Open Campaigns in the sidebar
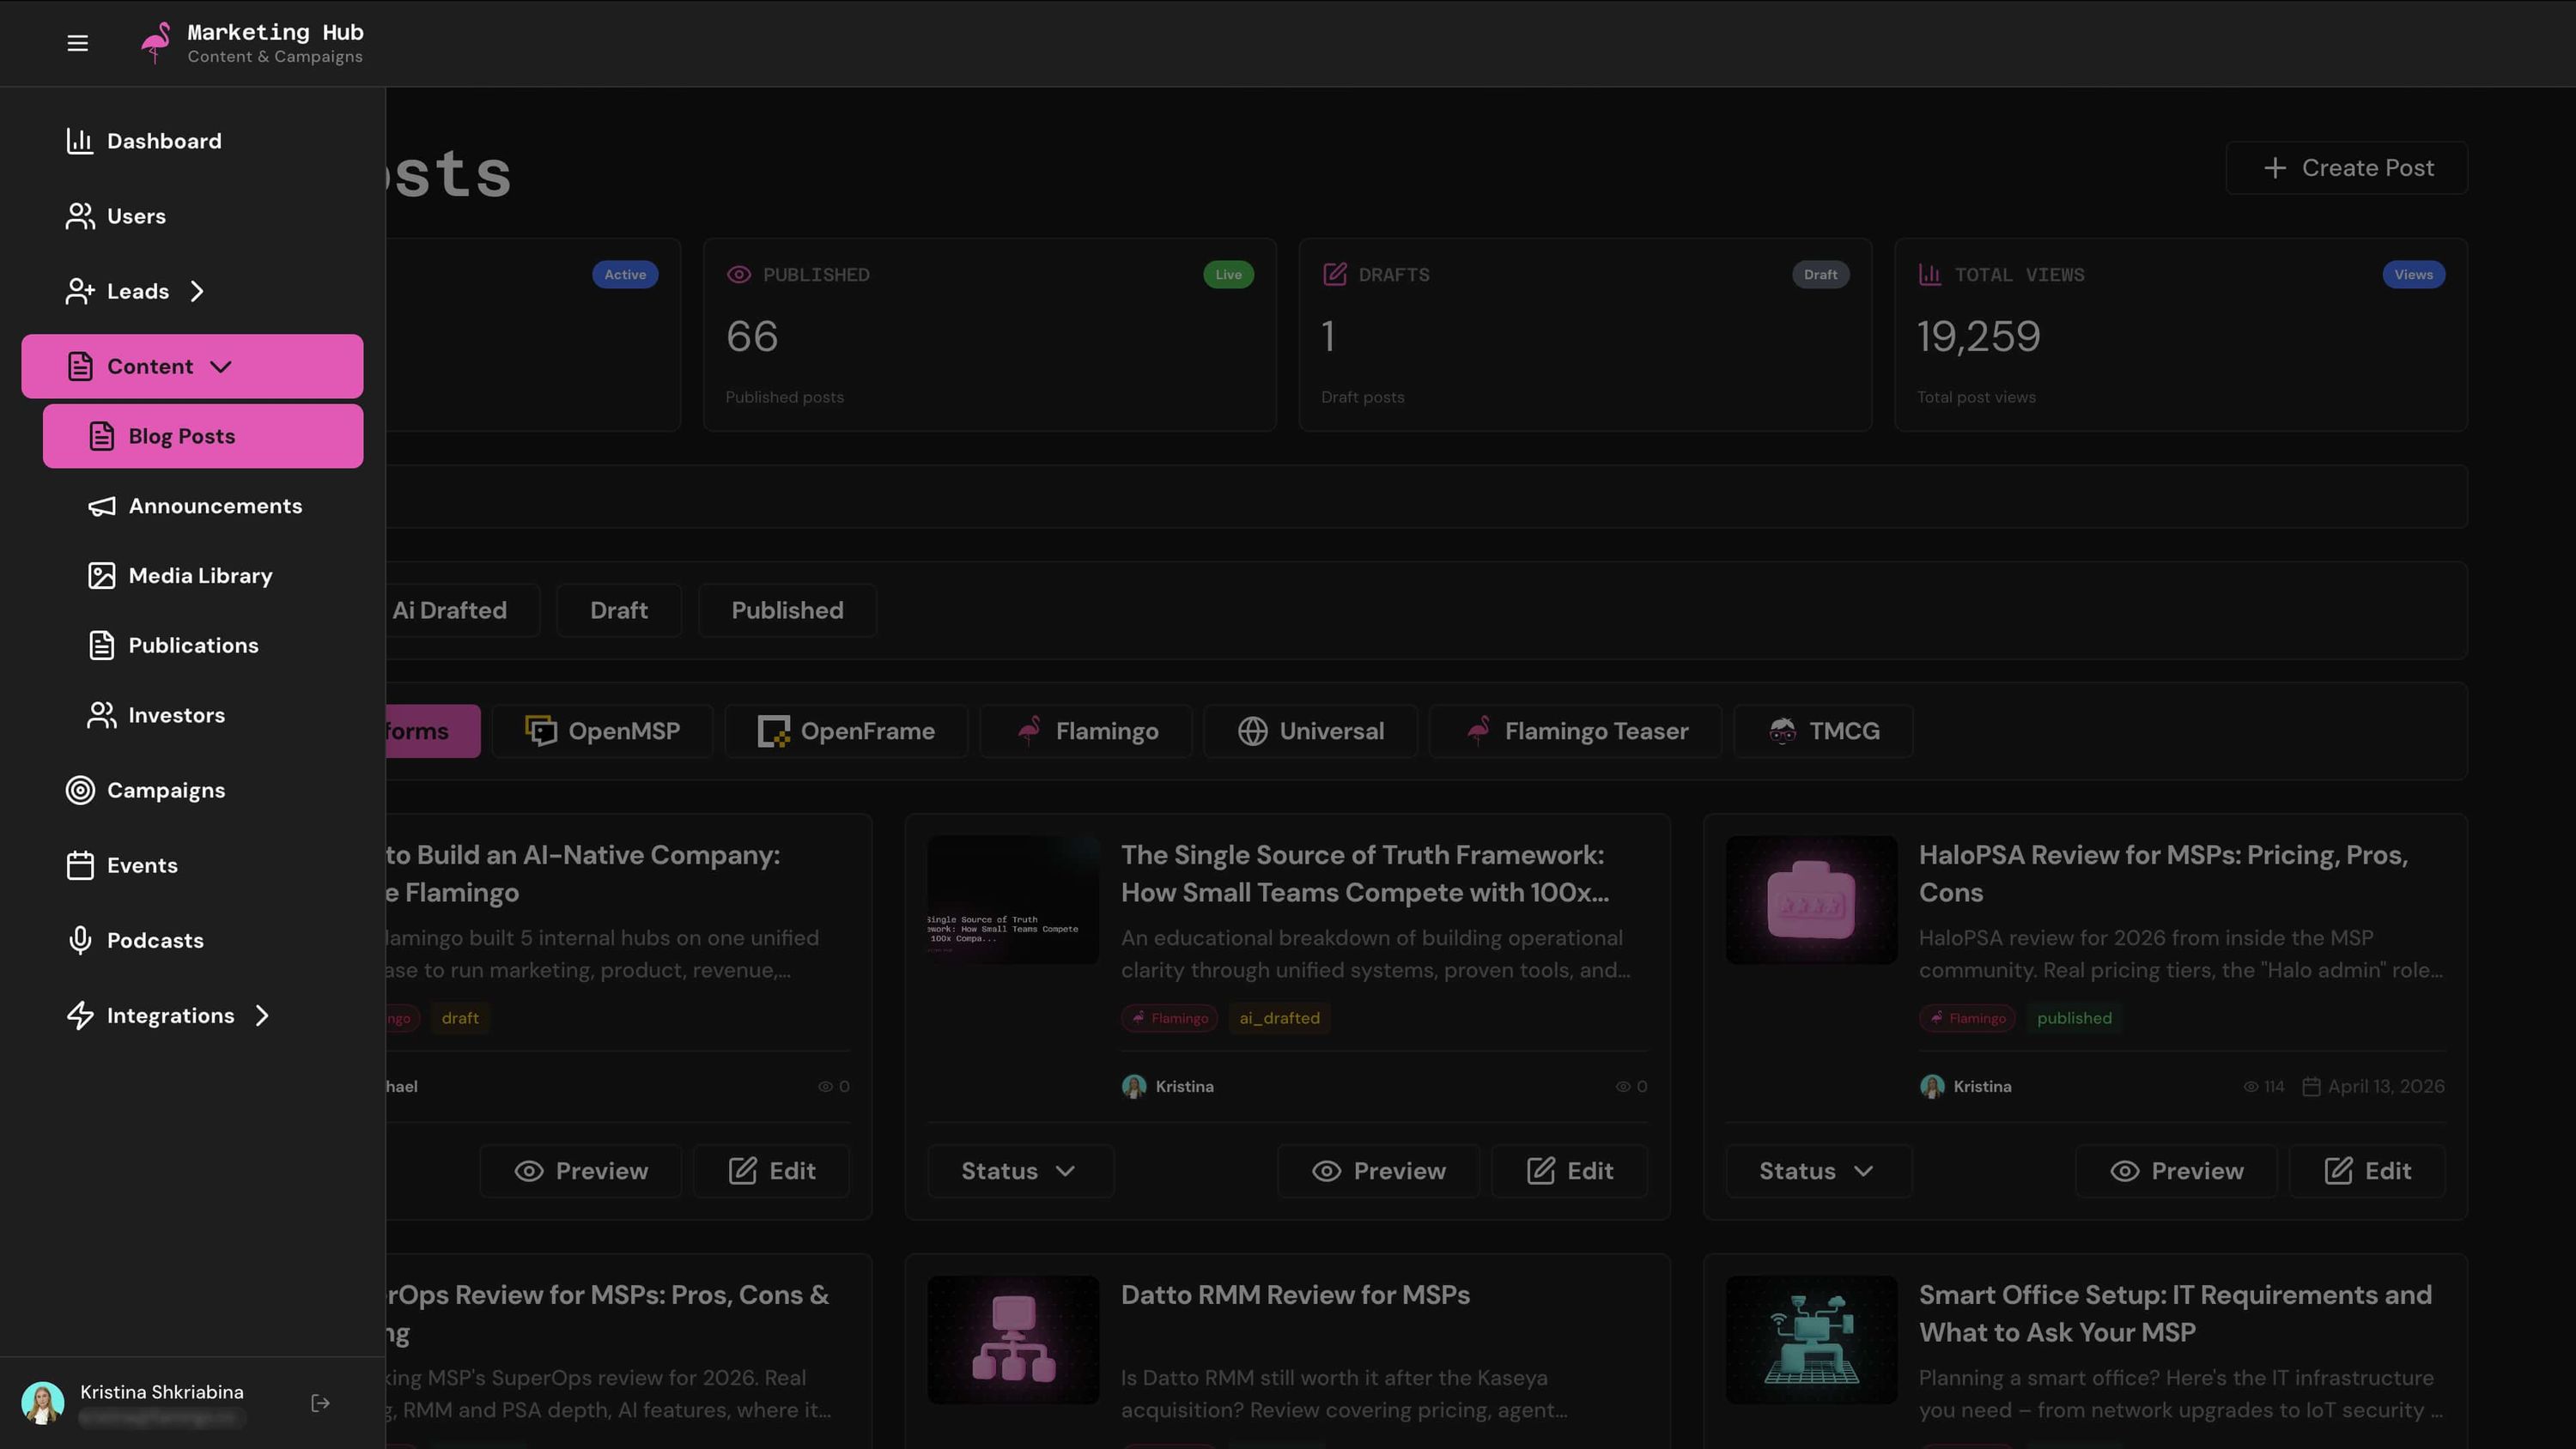The width and height of the screenshot is (2576, 1449). point(192,790)
